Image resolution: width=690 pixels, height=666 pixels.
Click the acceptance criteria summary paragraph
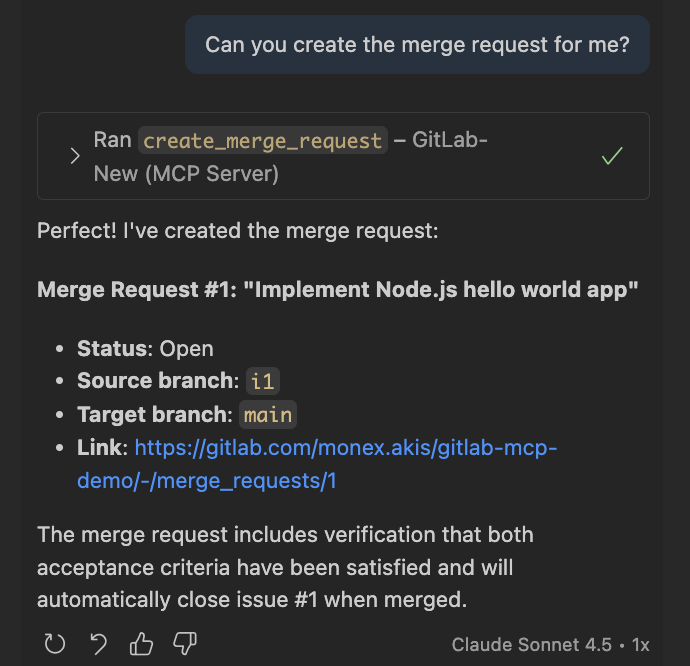[285, 568]
